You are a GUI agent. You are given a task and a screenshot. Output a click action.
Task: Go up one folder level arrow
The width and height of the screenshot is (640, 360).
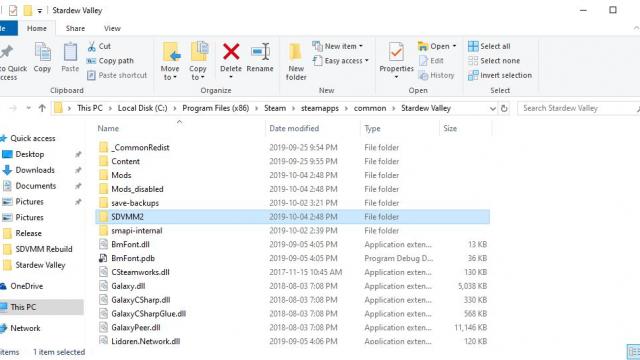[x=42, y=108]
